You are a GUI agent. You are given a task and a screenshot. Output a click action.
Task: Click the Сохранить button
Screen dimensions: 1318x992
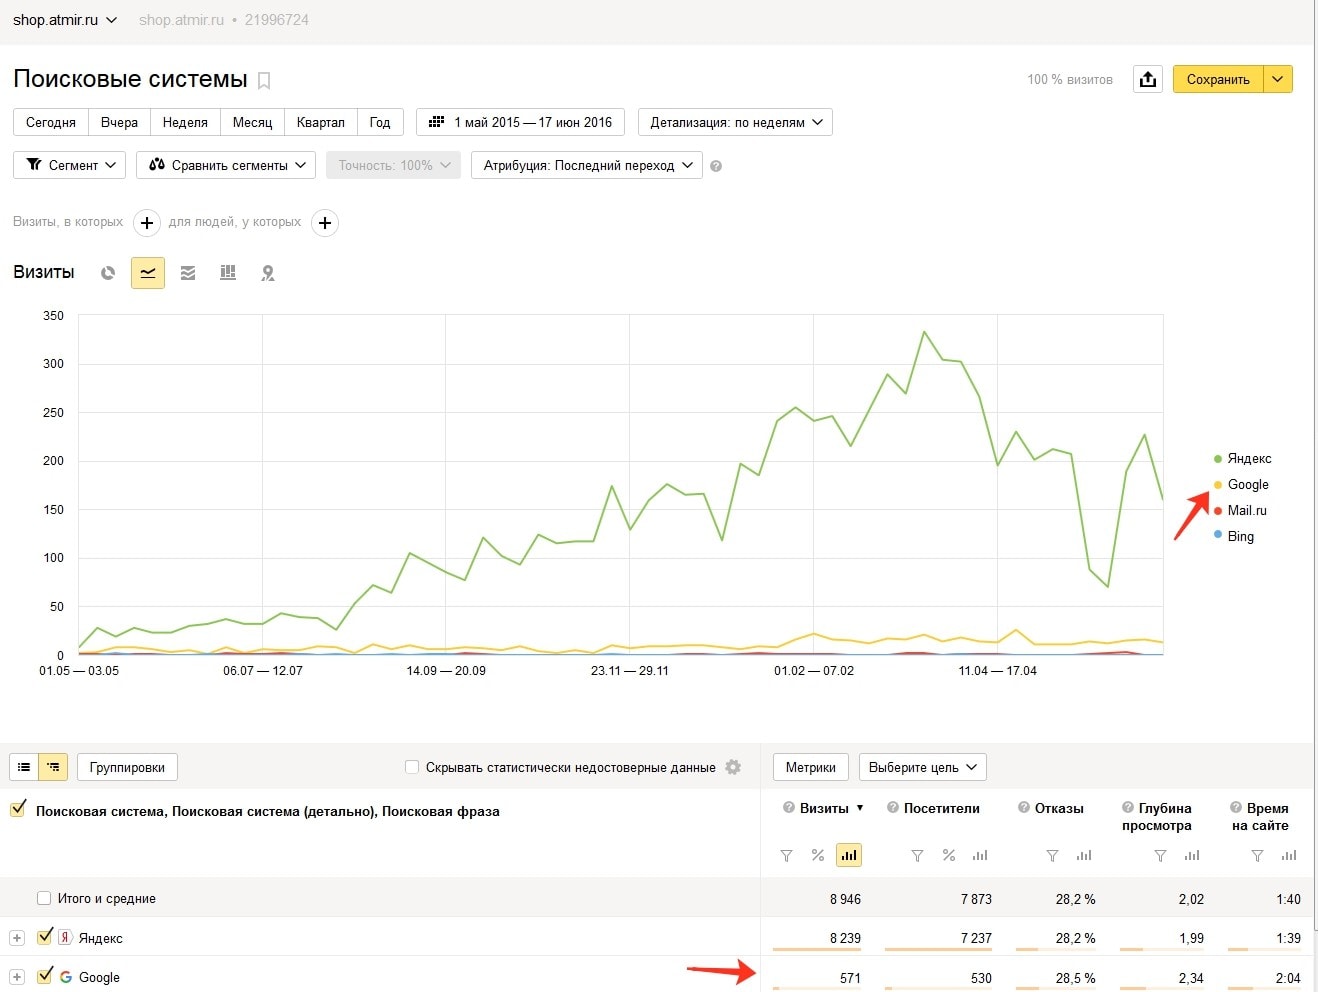point(1217,79)
